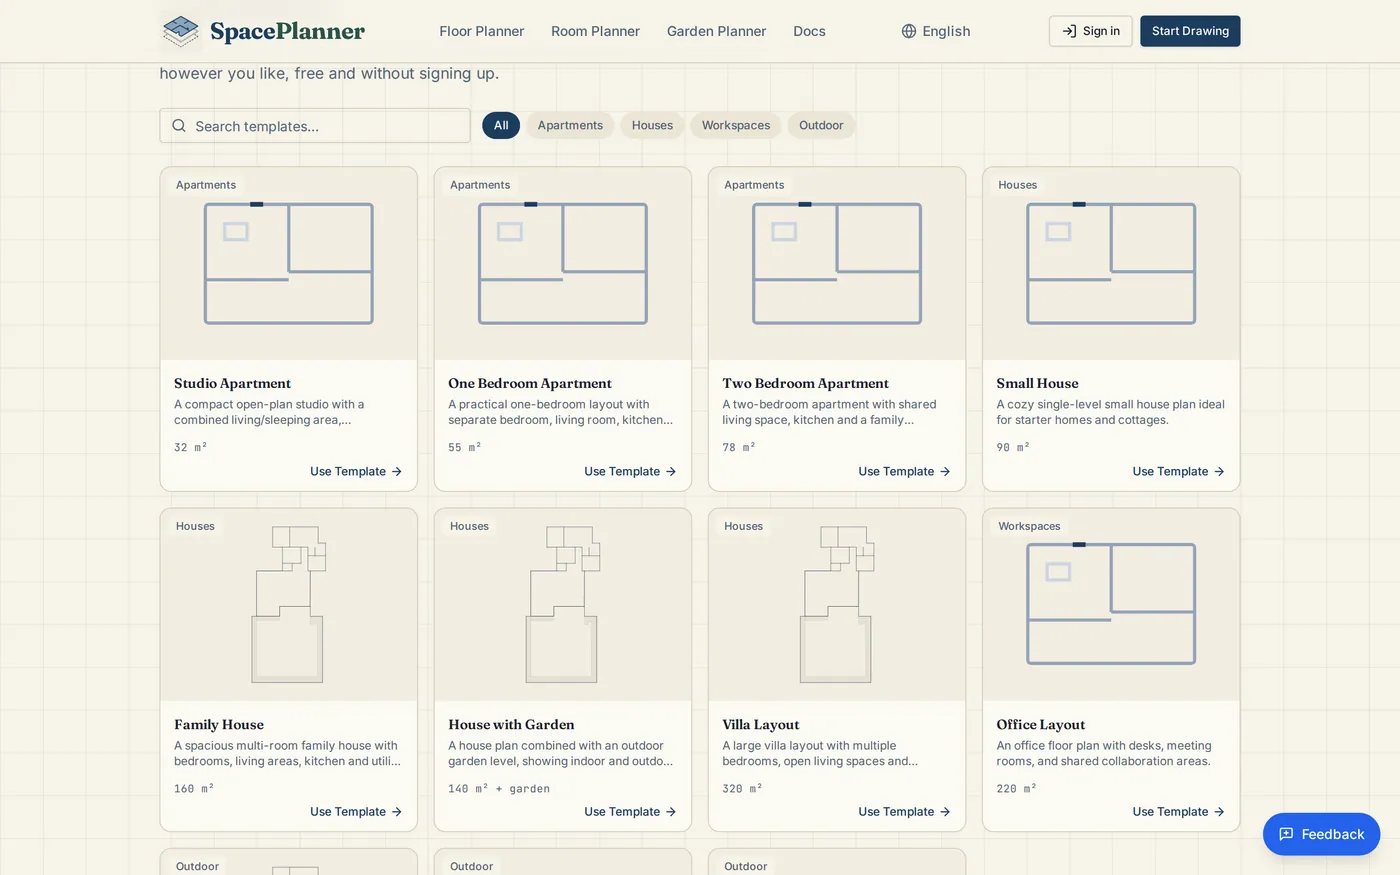Click the Feedback button label
This screenshot has width=1400, height=875.
click(1333, 834)
